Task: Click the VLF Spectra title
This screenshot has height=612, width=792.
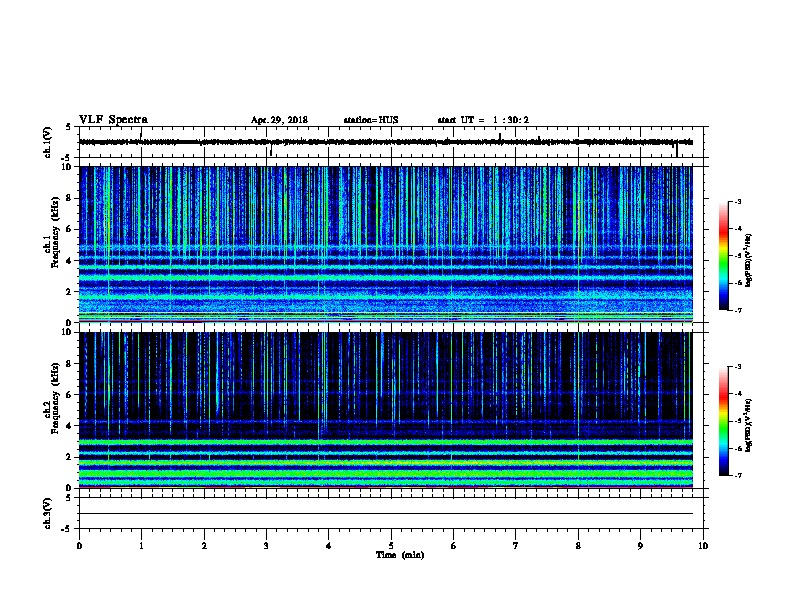Action: pyautogui.click(x=113, y=120)
